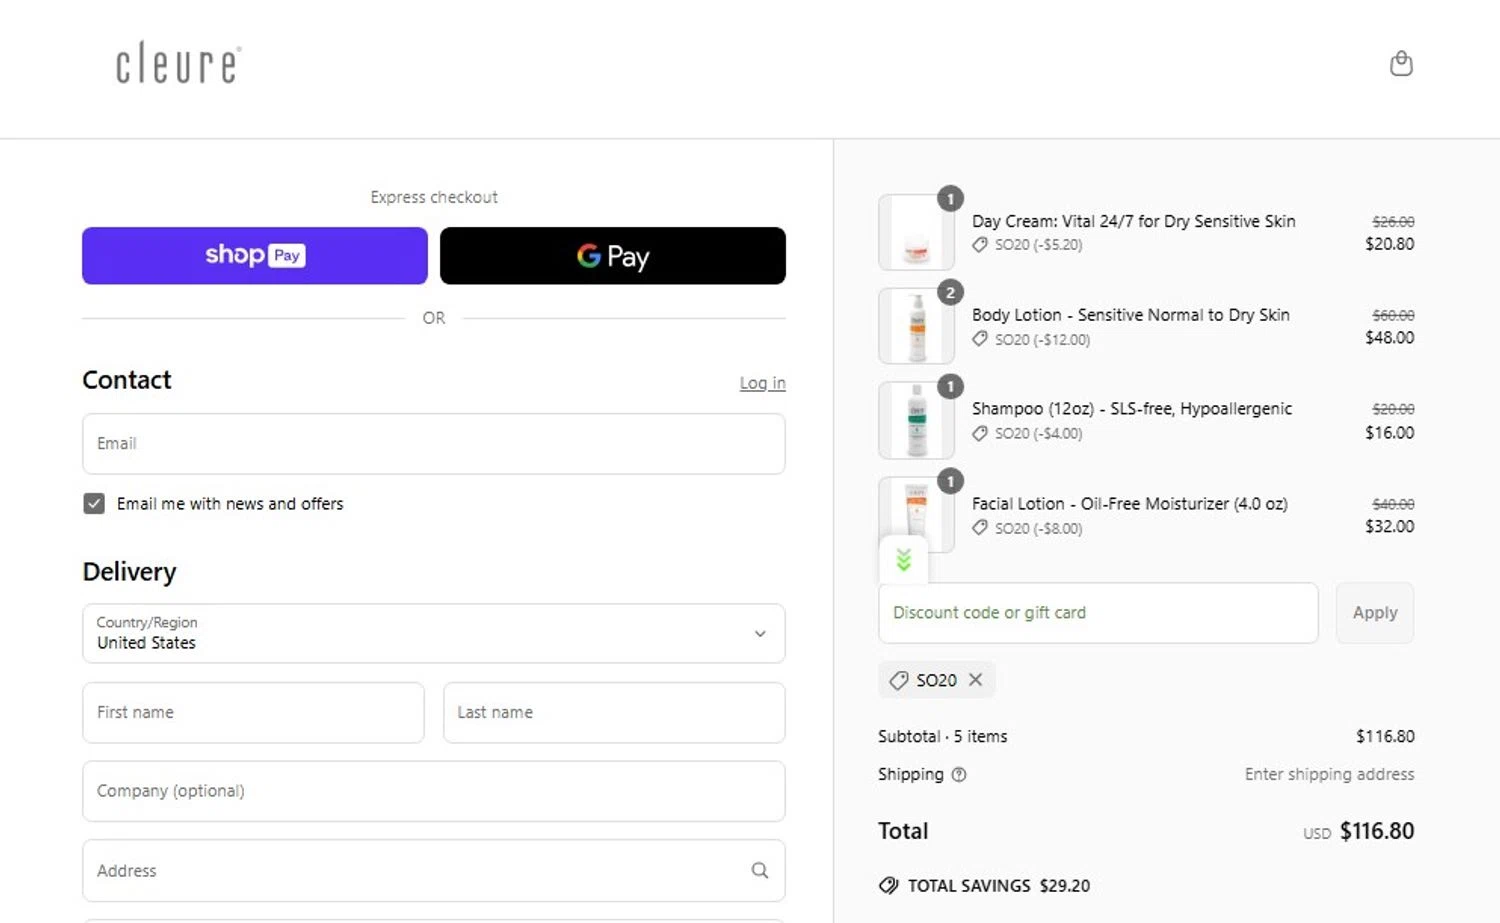The width and height of the screenshot is (1500, 923).
Task: Uncheck Email me with news and offers
Action: (x=94, y=504)
